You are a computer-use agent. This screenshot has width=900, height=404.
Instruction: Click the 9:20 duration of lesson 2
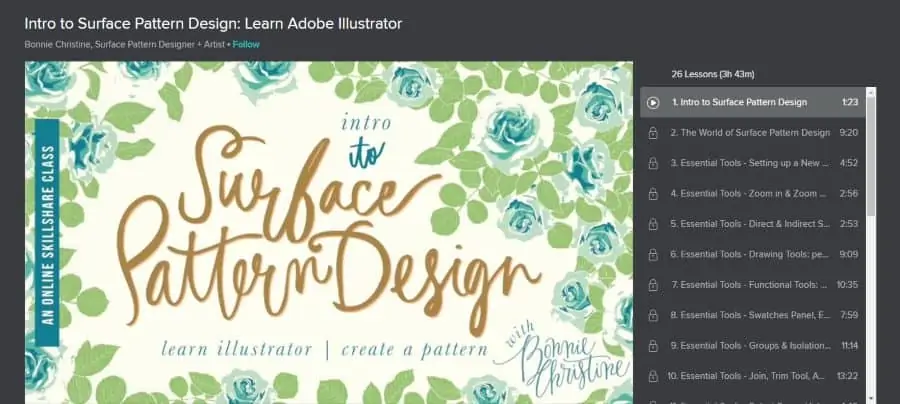pyautogui.click(x=848, y=133)
